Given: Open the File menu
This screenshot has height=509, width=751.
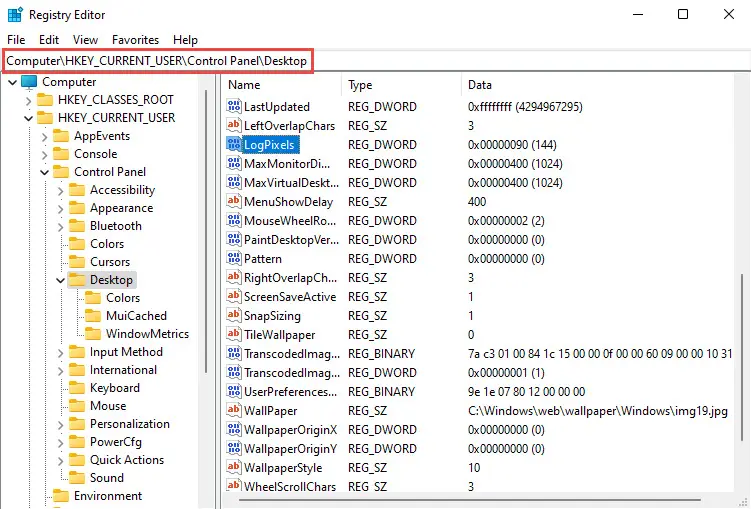Looking at the screenshot, I should 16,40.
